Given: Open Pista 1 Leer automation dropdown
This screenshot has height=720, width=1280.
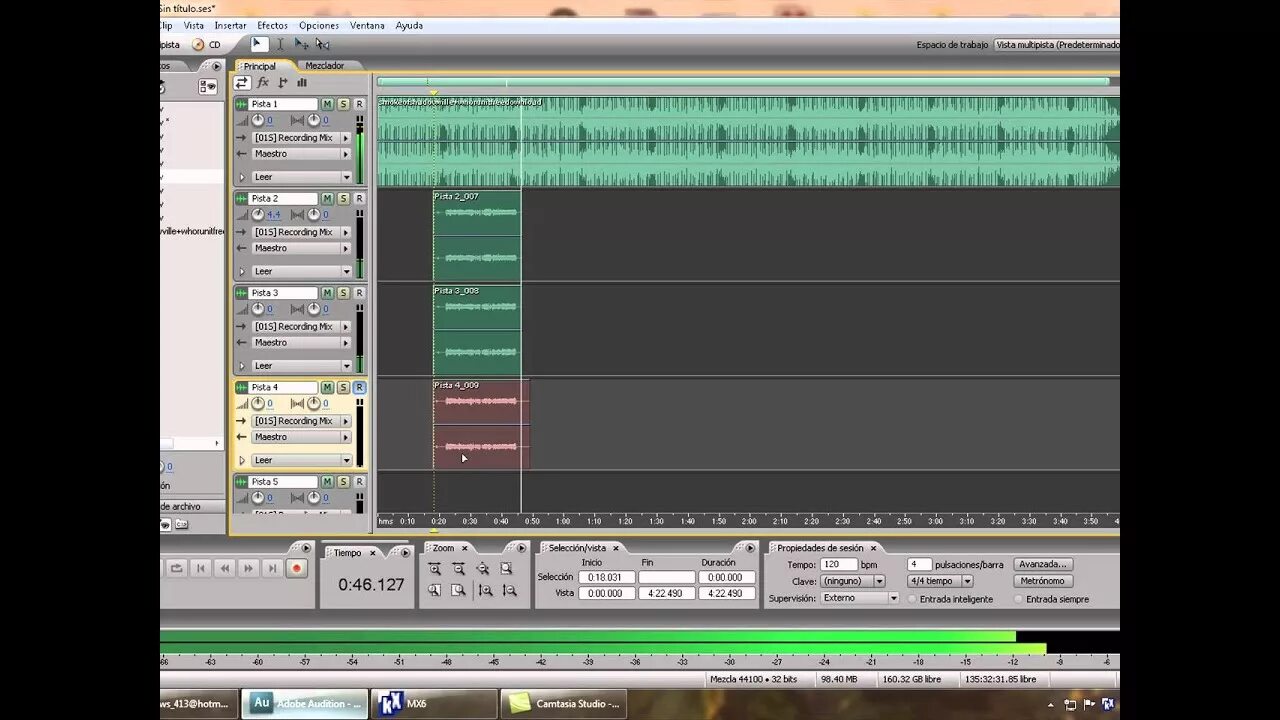Looking at the screenshot, I should click(347, 177).
